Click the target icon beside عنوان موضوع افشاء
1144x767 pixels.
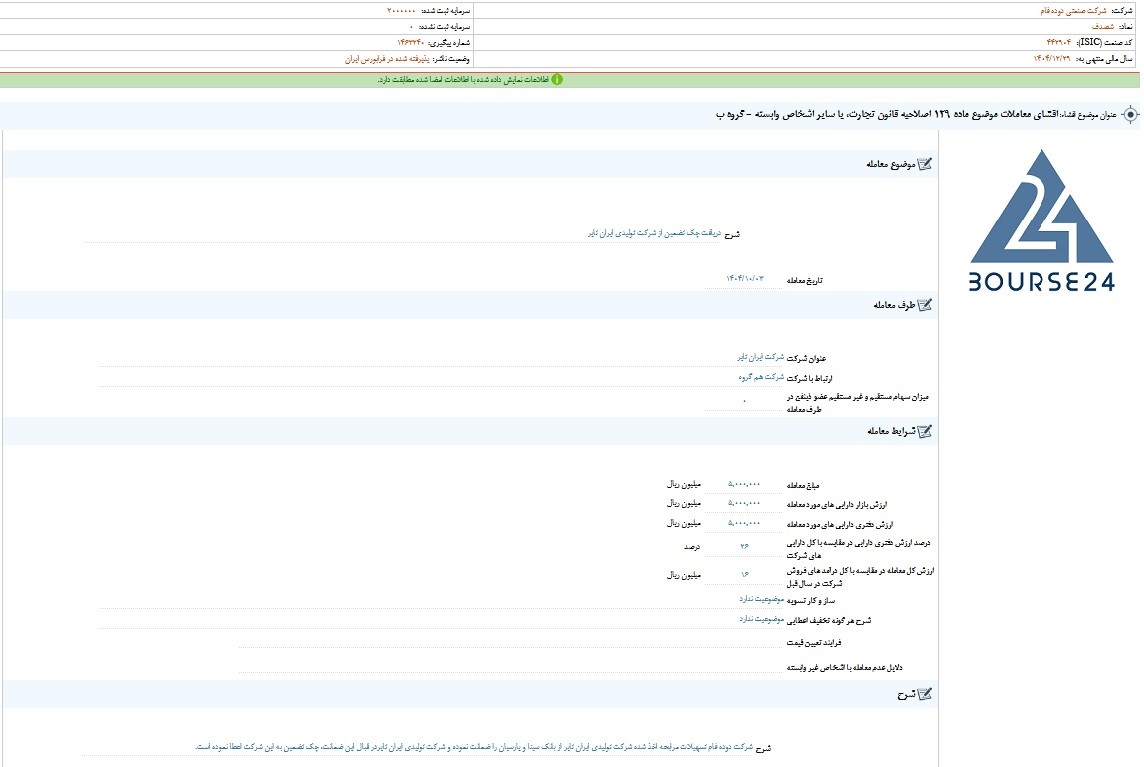click(1130, 115)
